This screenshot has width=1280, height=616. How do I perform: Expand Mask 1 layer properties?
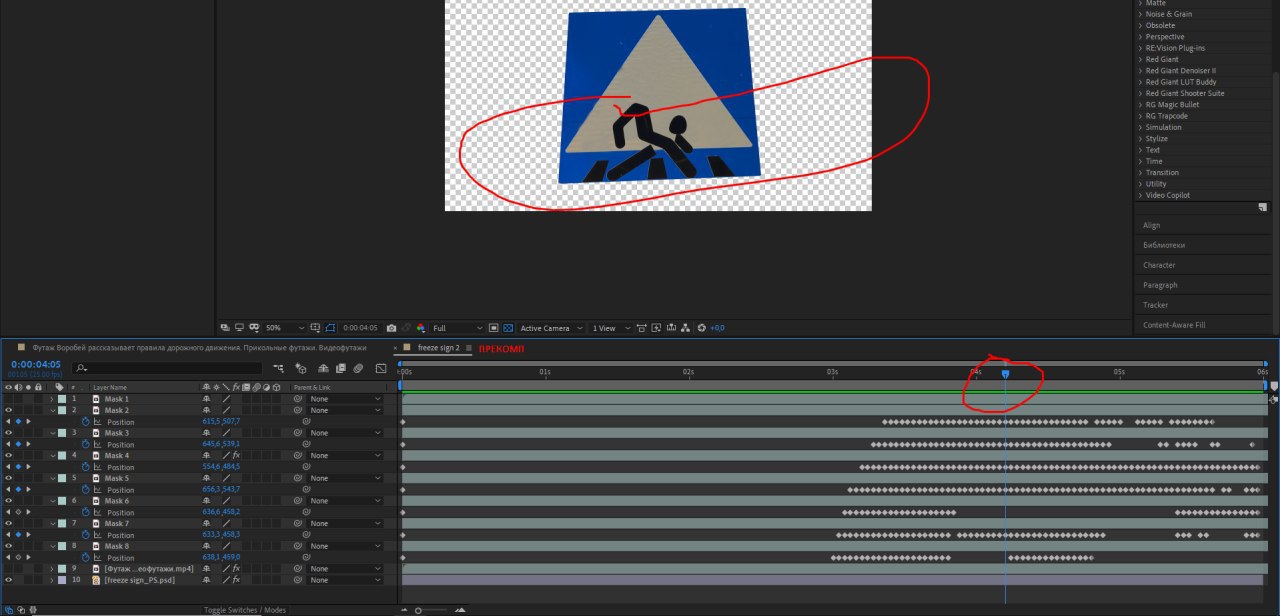[52, 399]
